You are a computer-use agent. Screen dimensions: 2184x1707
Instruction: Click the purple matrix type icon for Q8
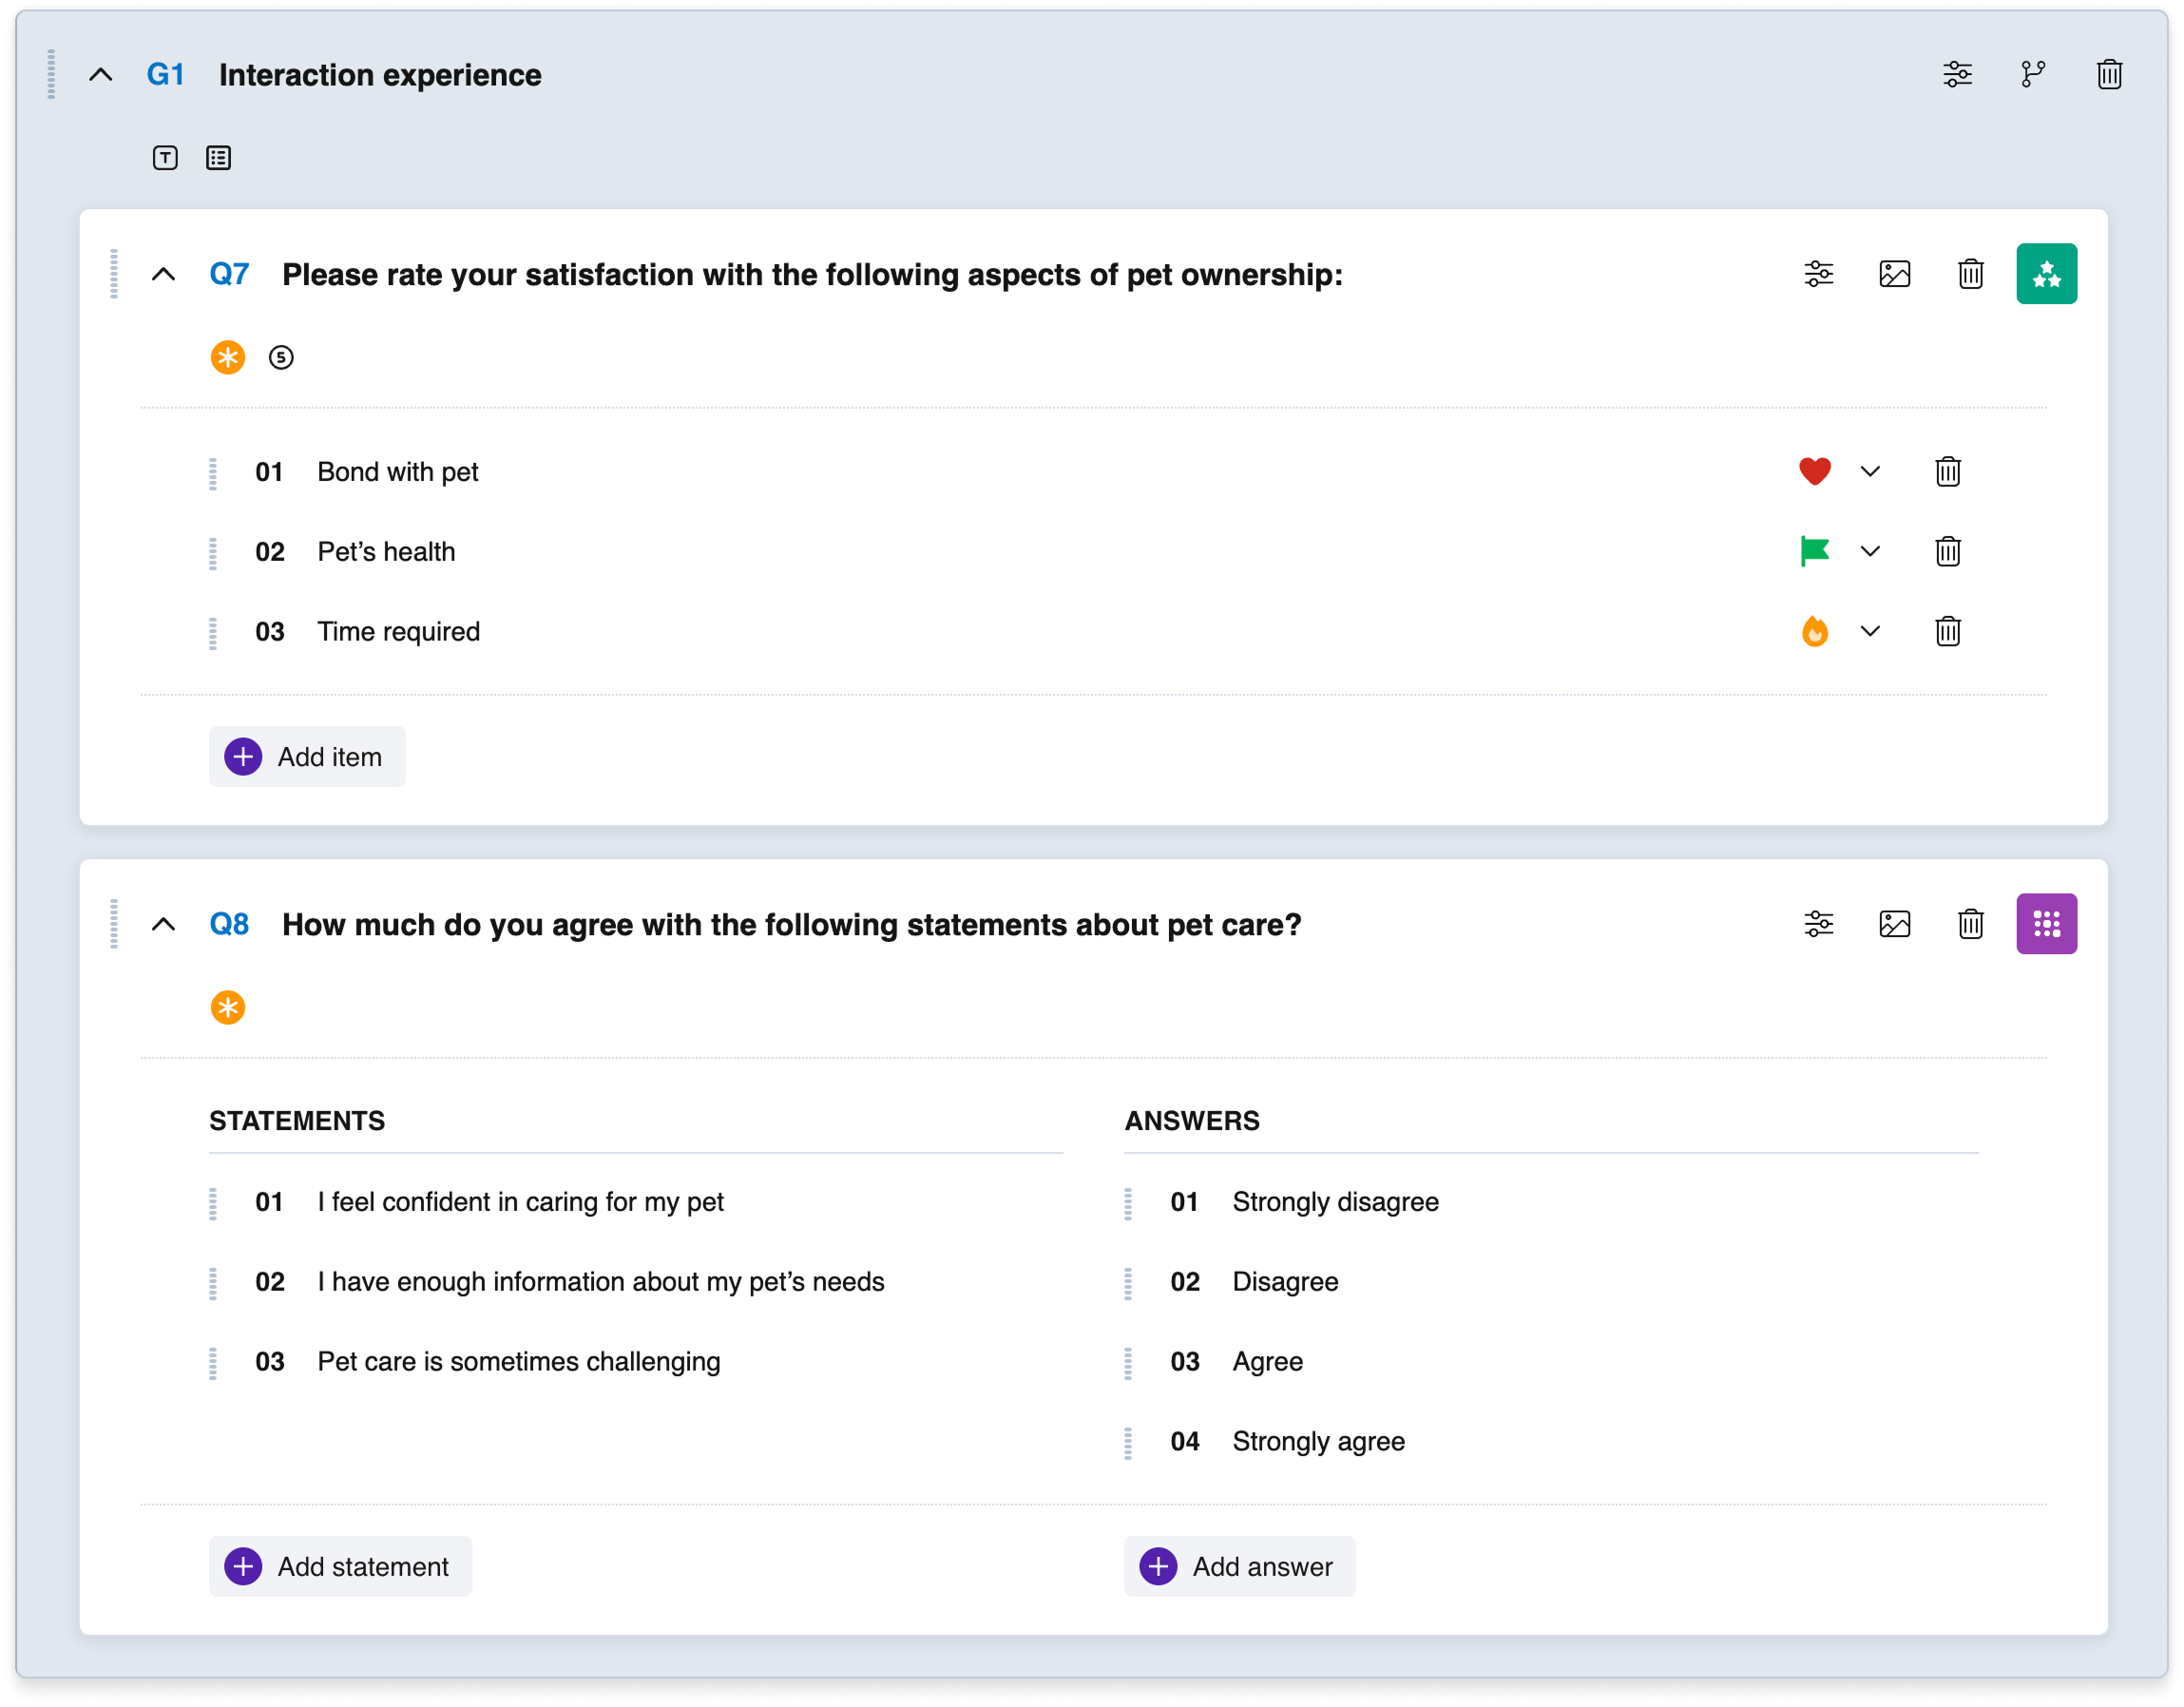[x=2046, y=924]
